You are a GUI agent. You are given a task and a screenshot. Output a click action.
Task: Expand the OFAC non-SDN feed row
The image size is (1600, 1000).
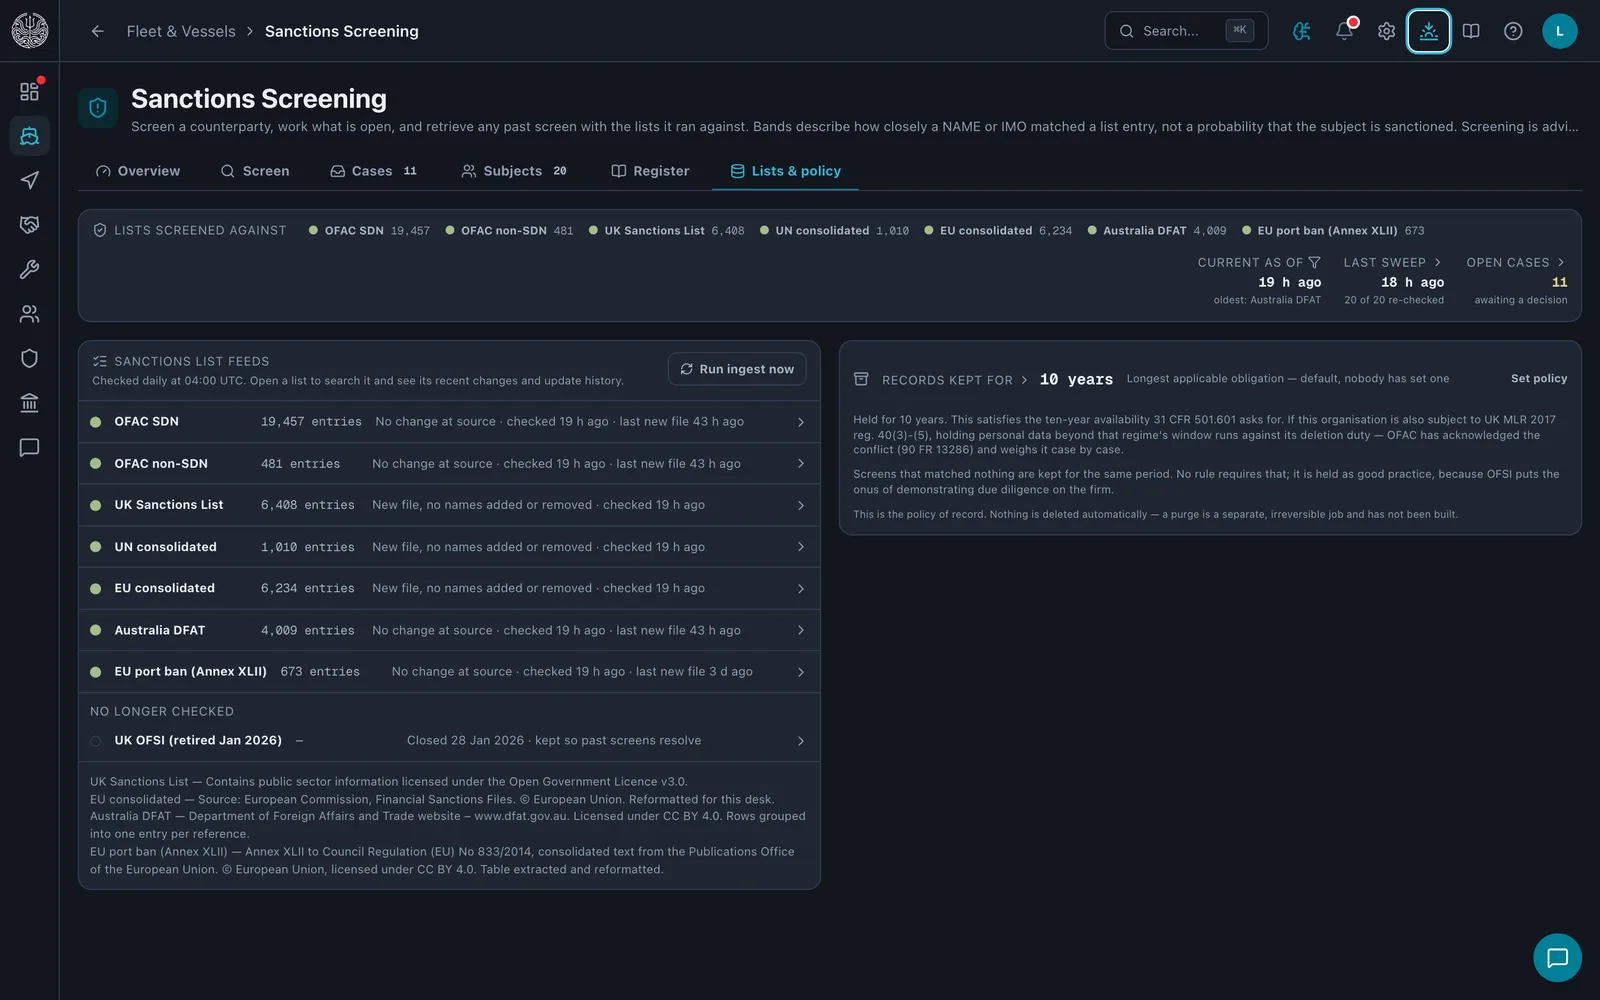tap(449, 464)
